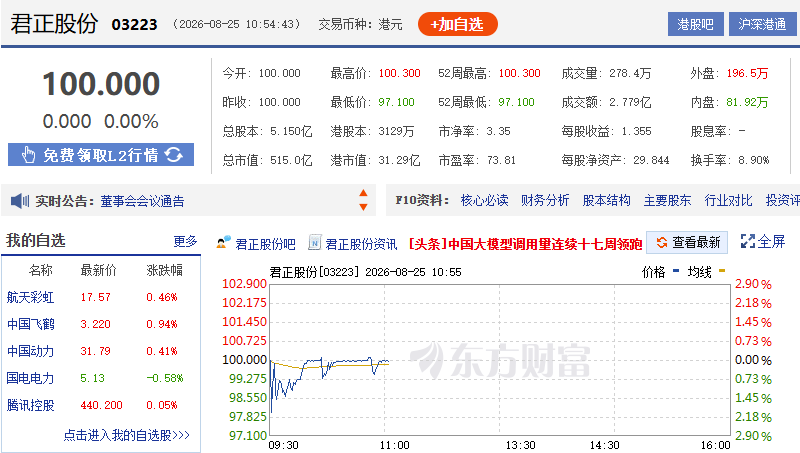Open 君正股份资讯 news link
This screenshot has width=800, height=453.
point(361,244)
